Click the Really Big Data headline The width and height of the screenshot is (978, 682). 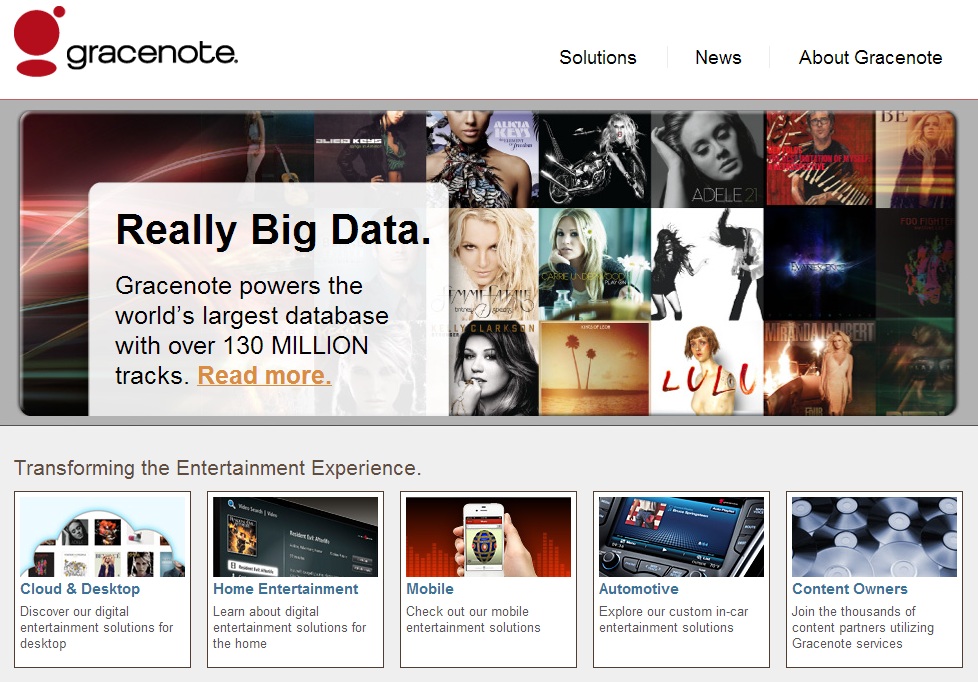pyautogui.click(x=273, y=230)
